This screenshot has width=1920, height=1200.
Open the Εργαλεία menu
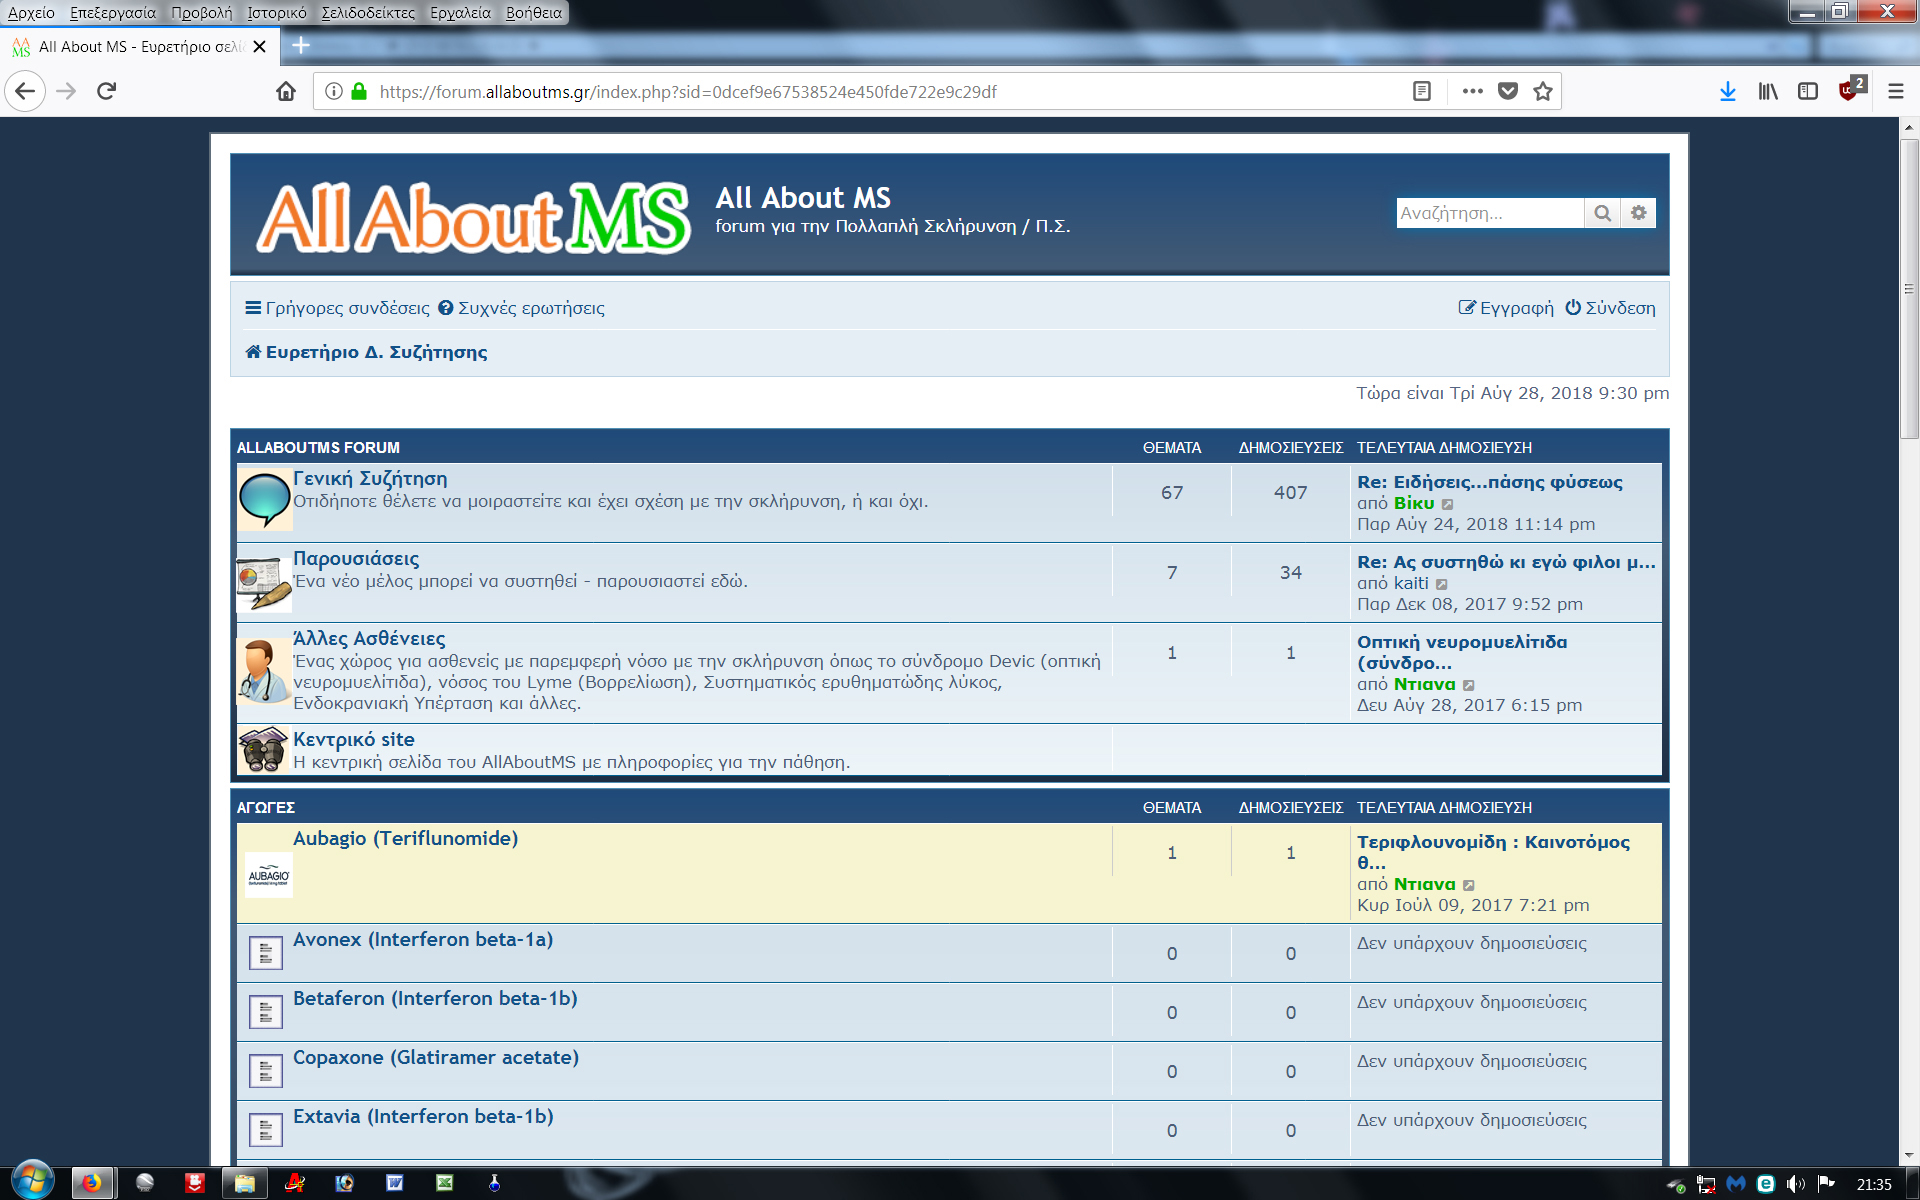click(460, 13)
